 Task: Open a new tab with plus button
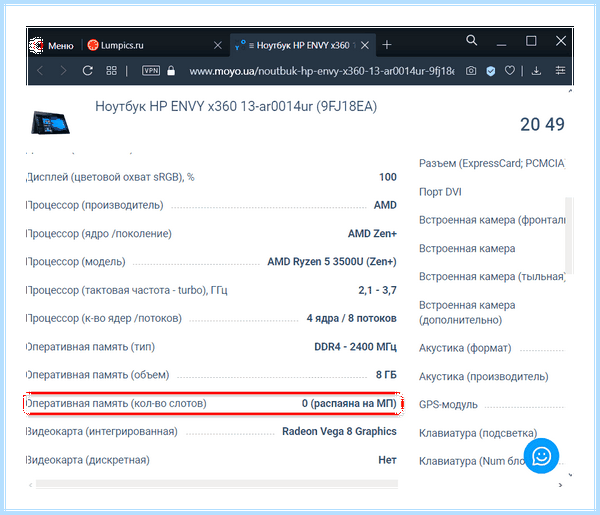387,45
